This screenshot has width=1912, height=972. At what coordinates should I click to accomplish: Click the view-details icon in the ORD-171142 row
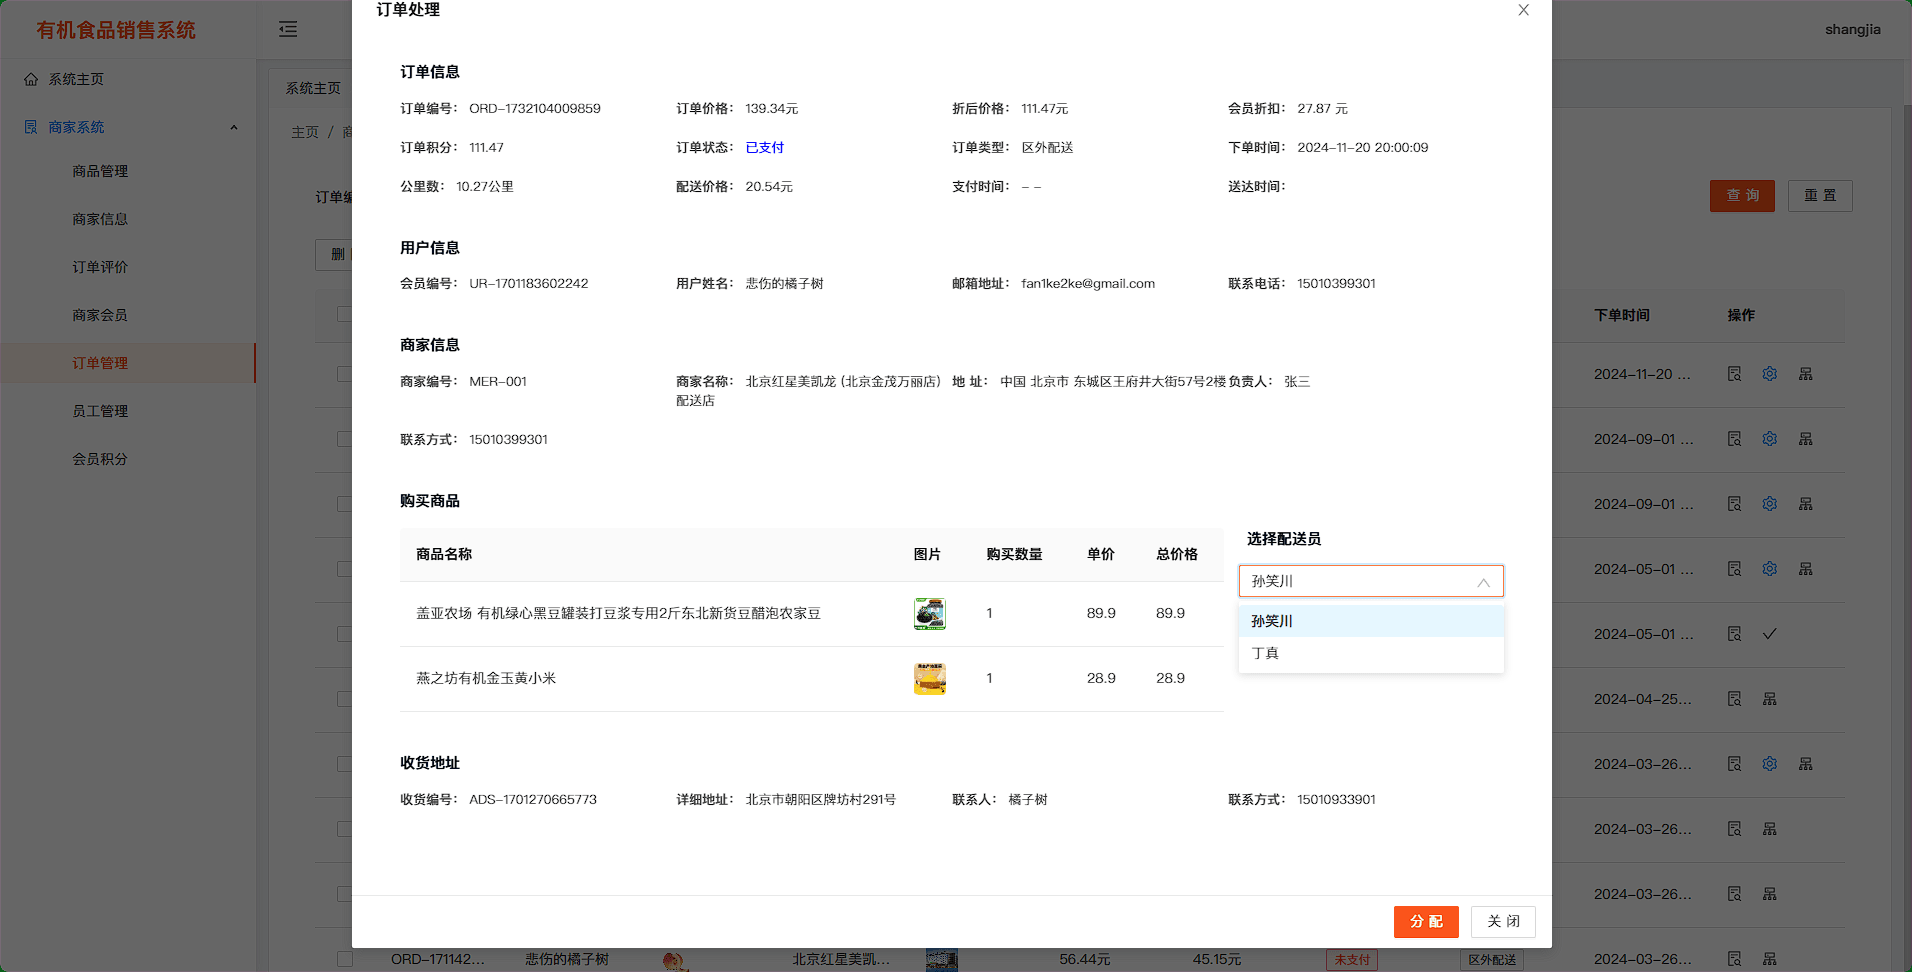point(1734,959)
